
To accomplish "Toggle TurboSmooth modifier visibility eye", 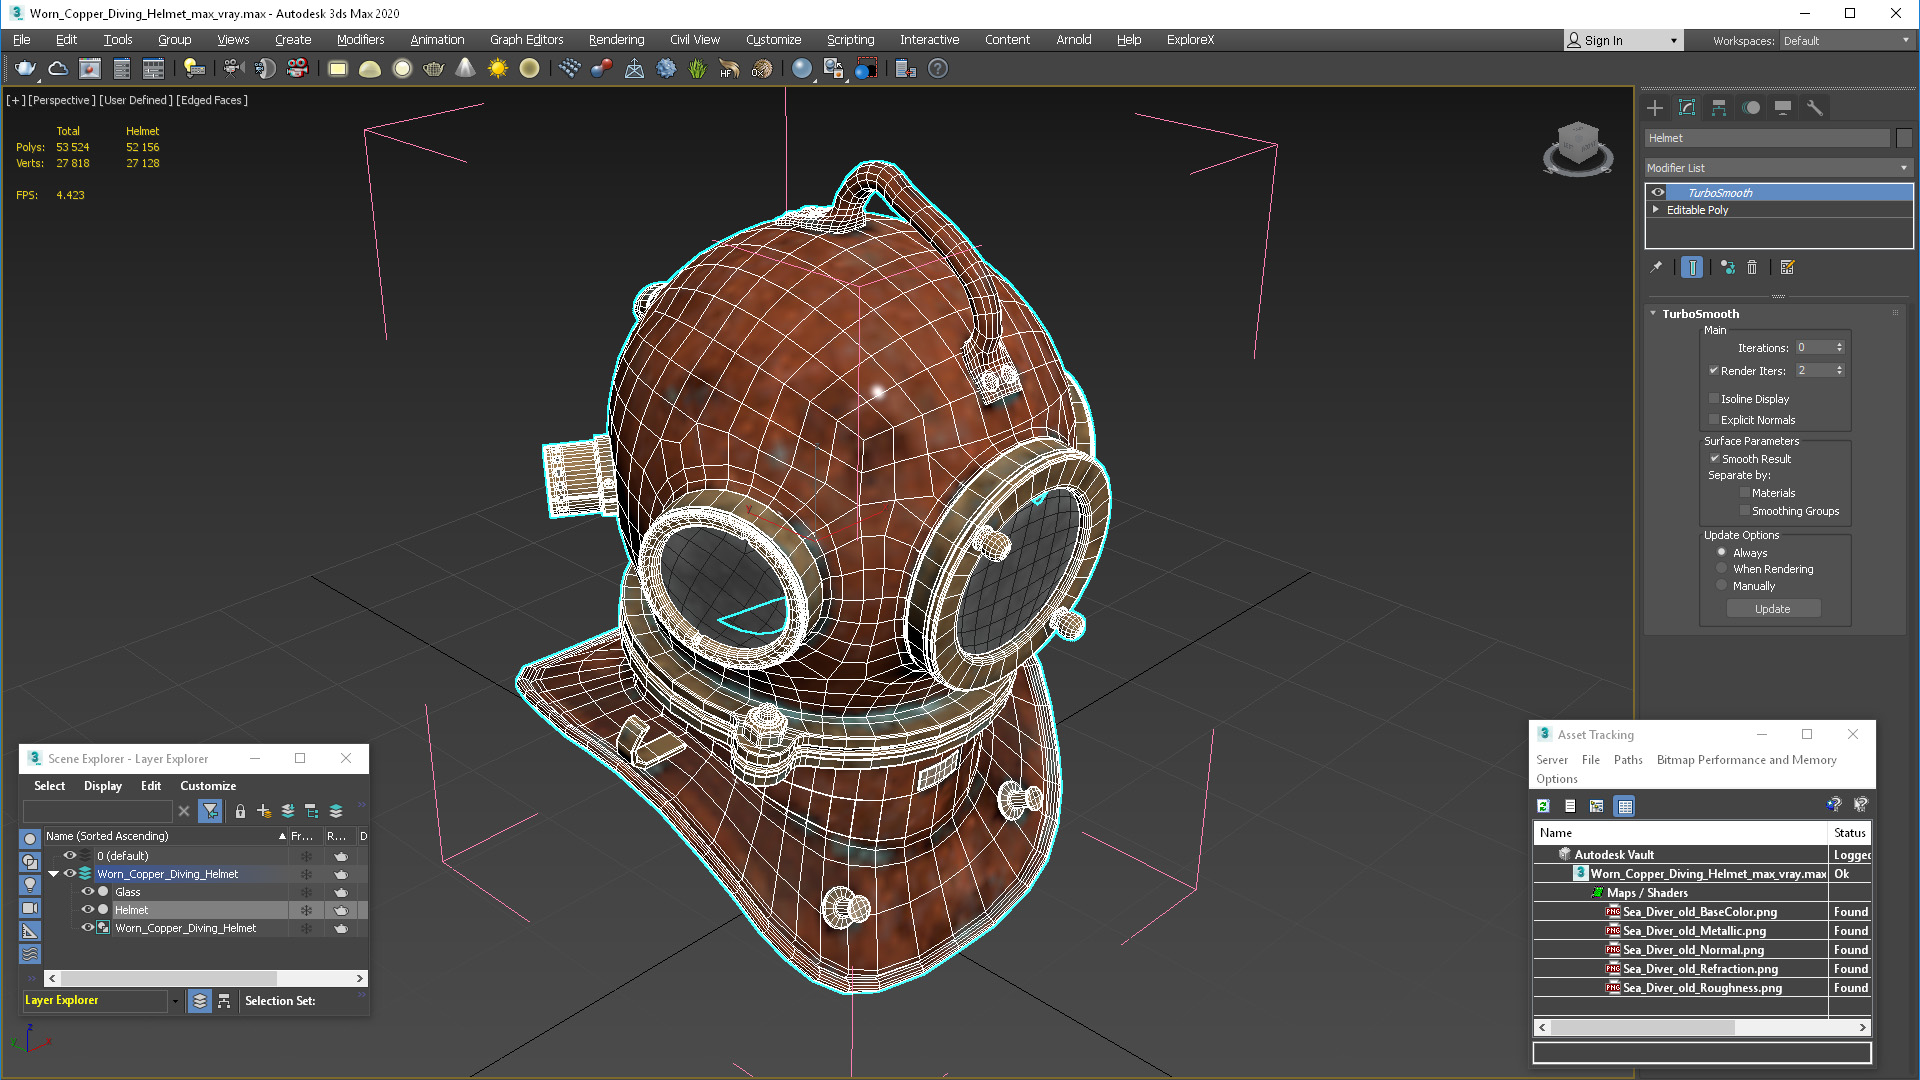I will click(x=1658, y=192).
